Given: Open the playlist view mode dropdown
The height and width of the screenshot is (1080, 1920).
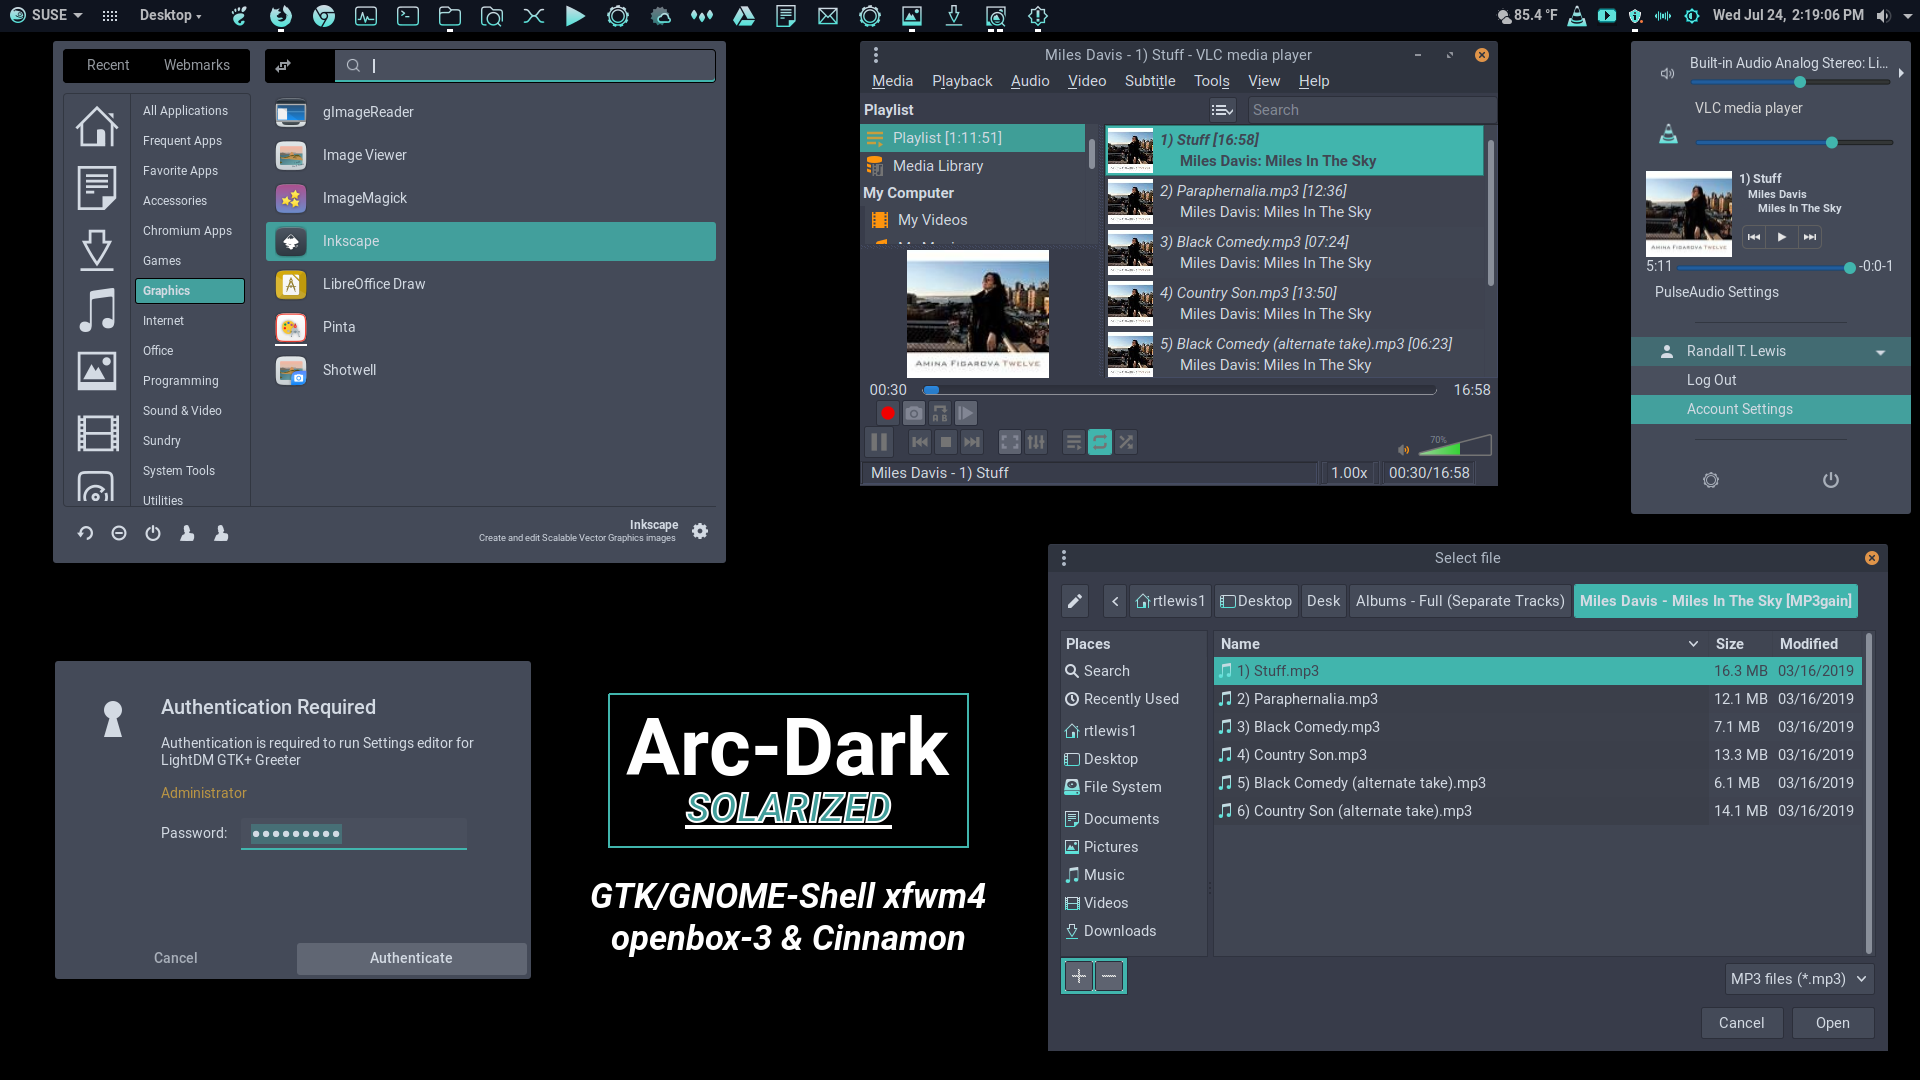Looking at the screenshot, I should 1222,110.
